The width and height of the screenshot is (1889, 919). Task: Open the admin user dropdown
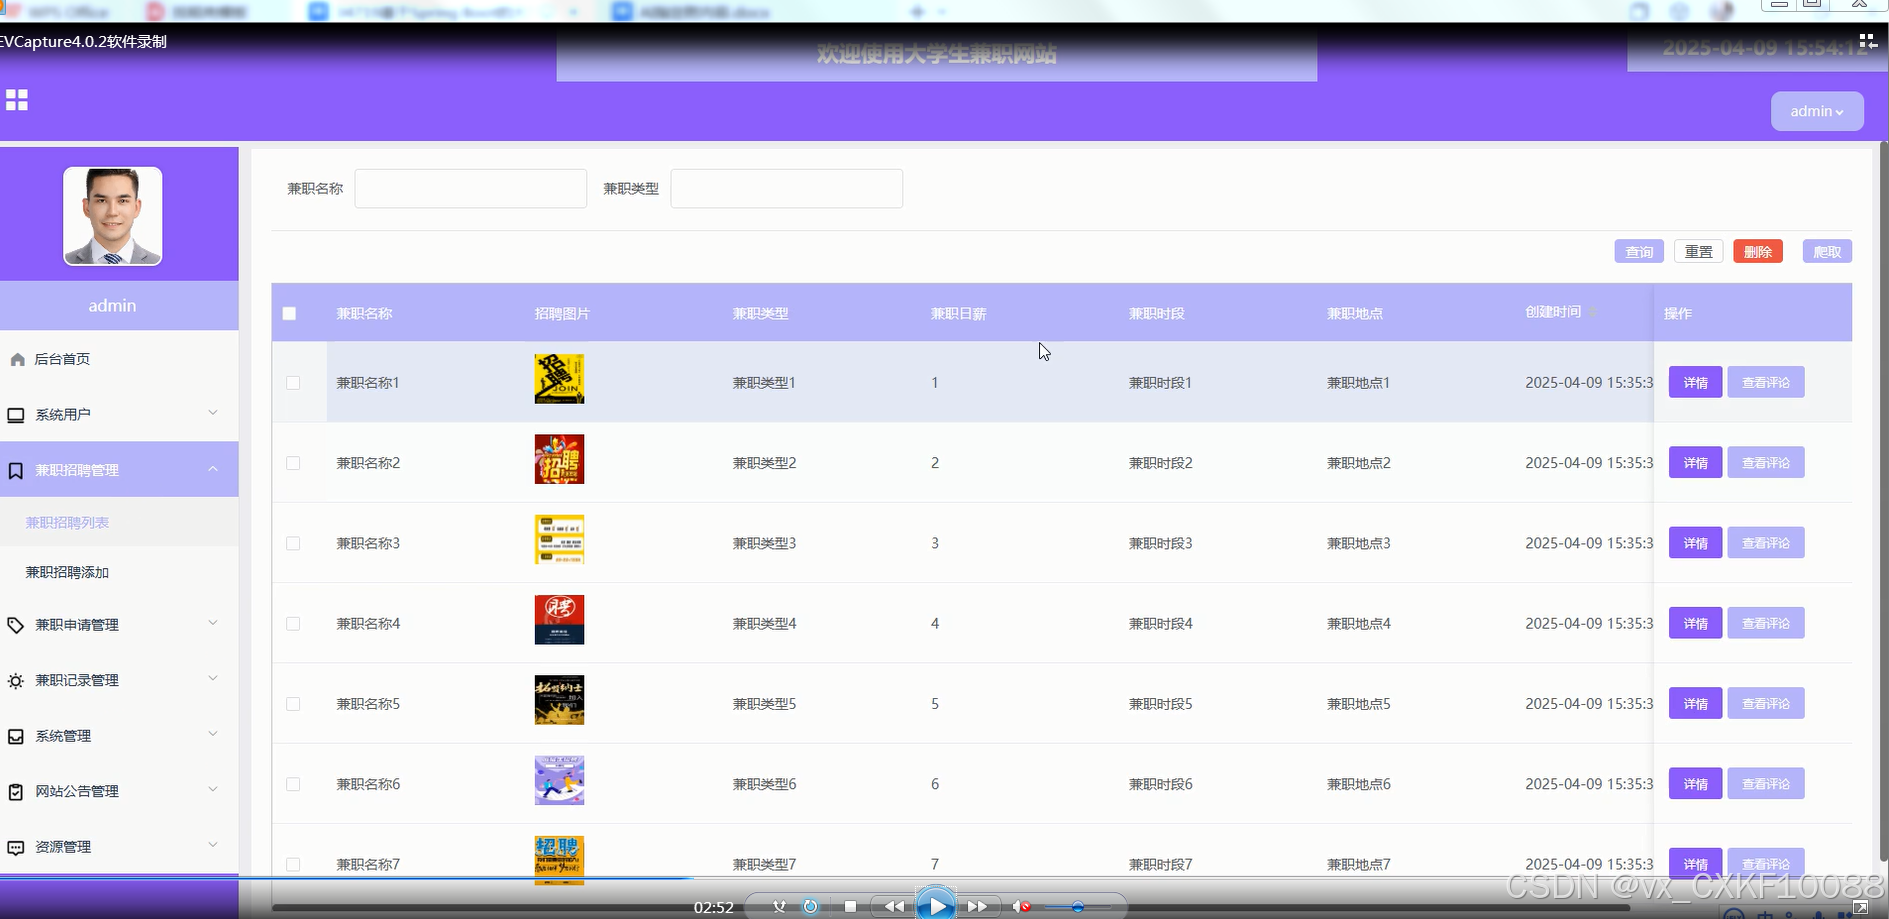click(x=1817, y=111)
